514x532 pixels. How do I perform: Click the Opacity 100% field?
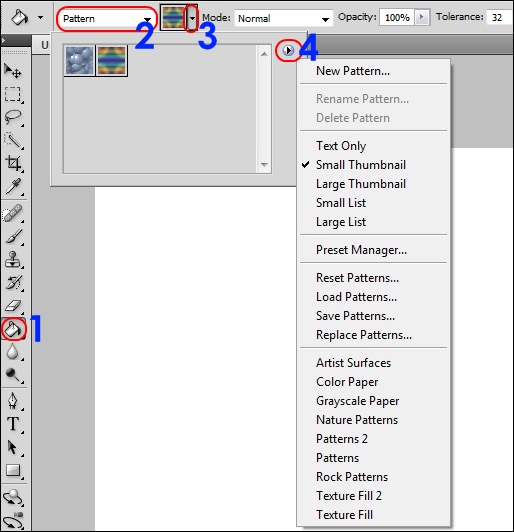click(x=397, y=17)
